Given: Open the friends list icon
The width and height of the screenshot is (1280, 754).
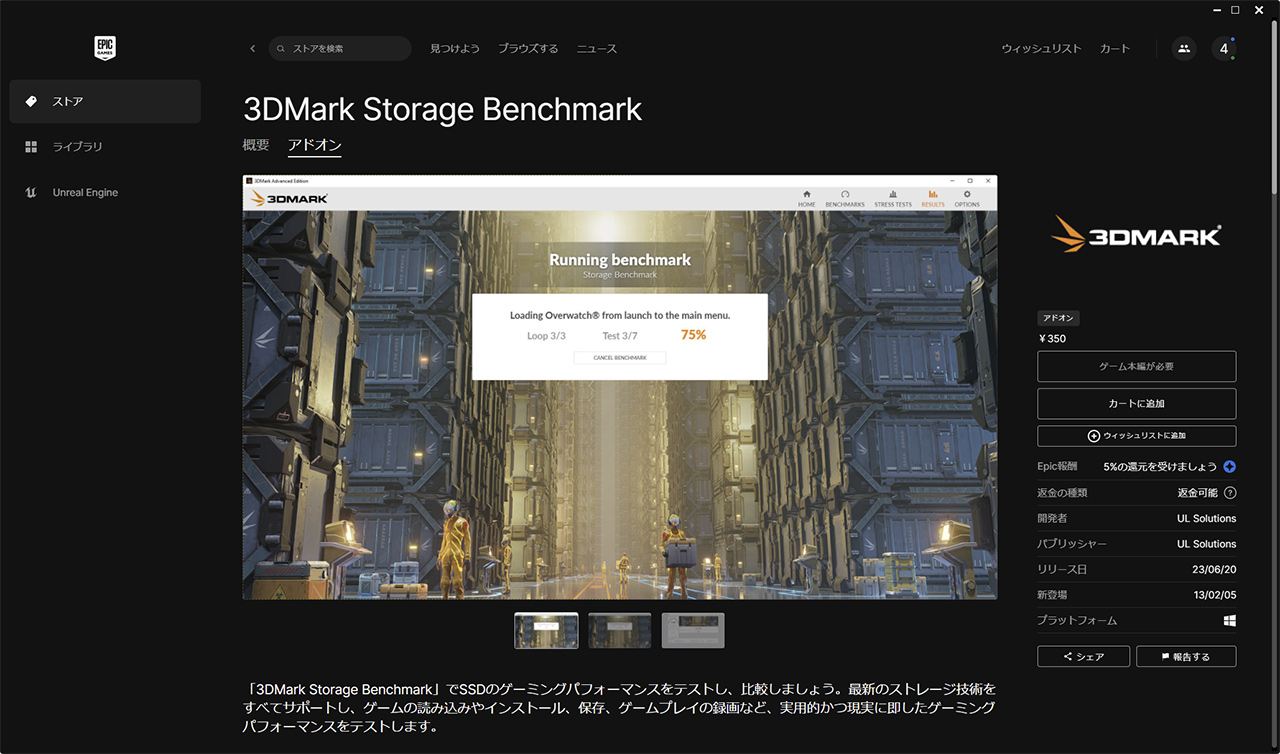Looking at the screenshot, I should pos(1184,49).
